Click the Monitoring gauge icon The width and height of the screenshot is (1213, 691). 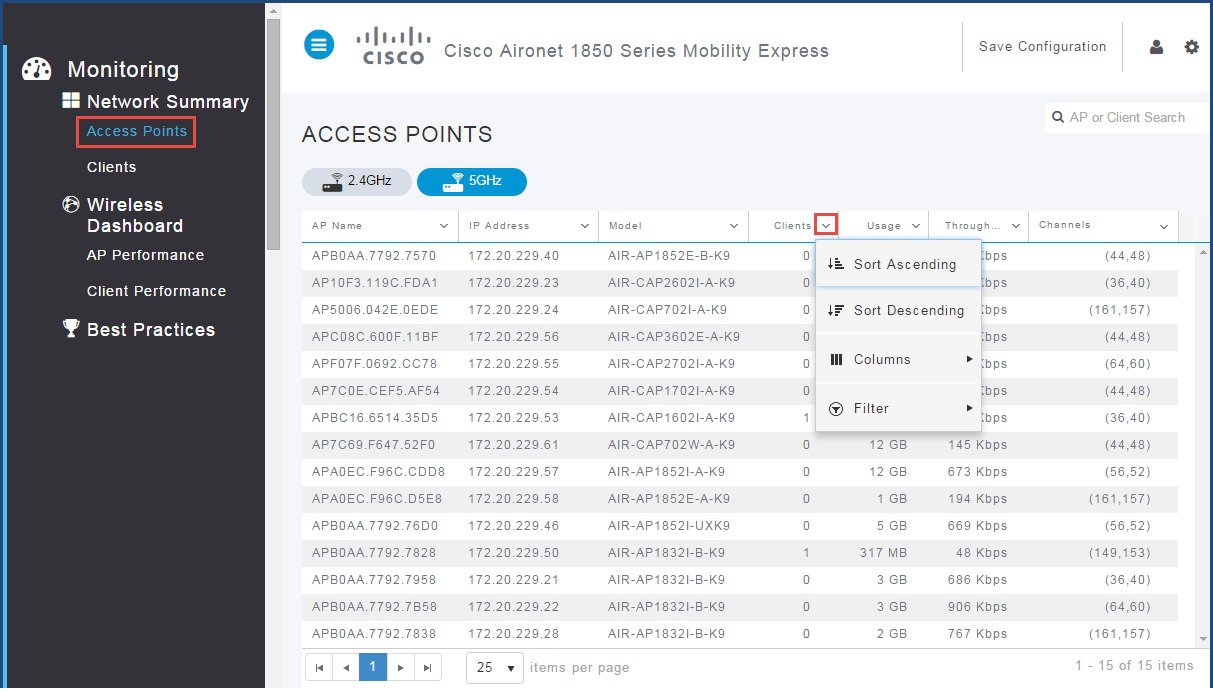[x=36, y=69]
